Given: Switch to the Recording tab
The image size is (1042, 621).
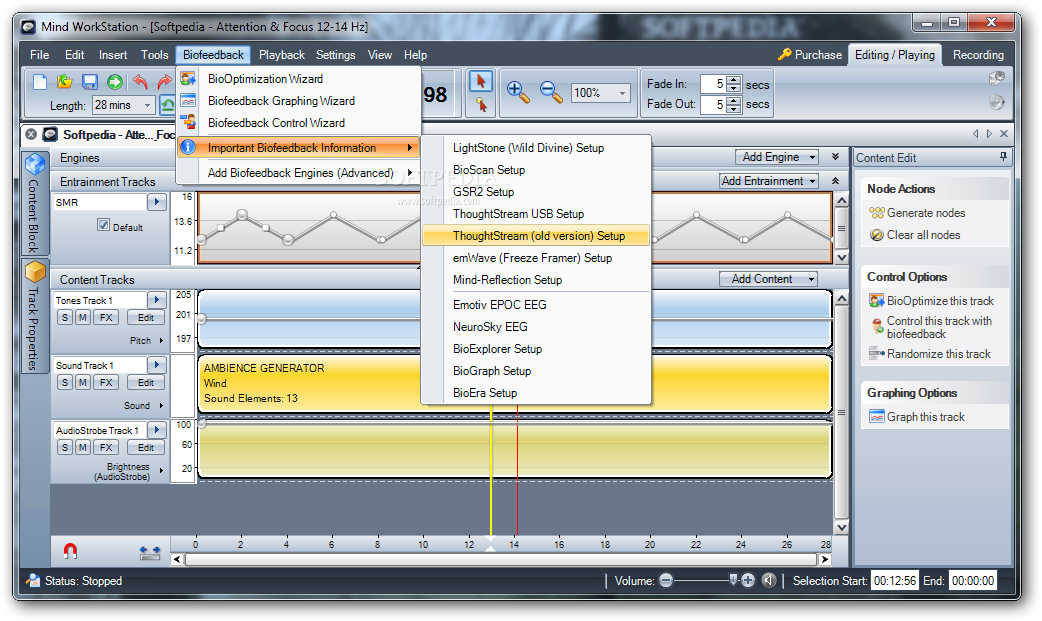Looking at the screenshot, I should [x=978, y=55].
